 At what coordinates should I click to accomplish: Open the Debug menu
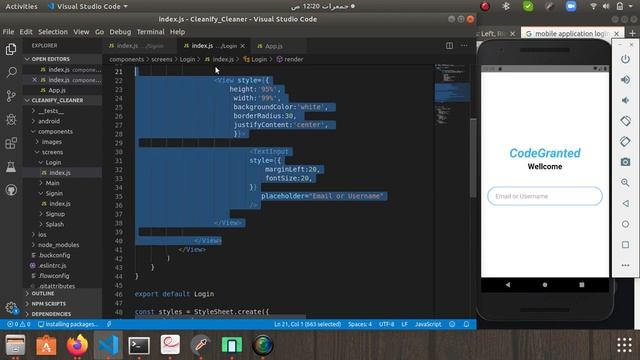pyautogui.click(x=120, y=32)
